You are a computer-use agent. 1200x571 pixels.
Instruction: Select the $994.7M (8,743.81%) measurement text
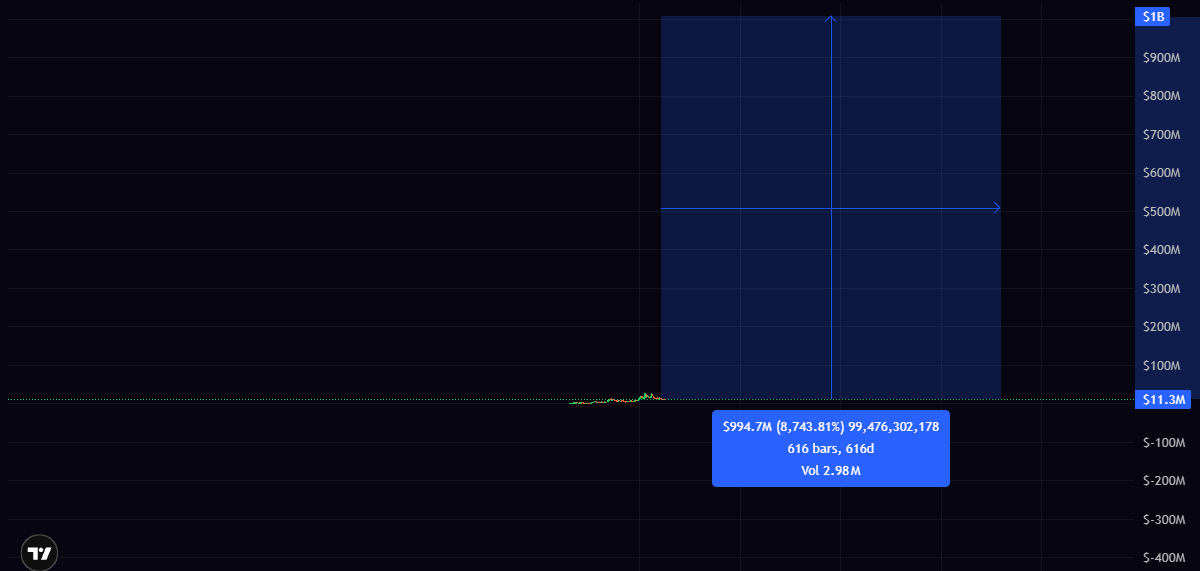point(785,427)
